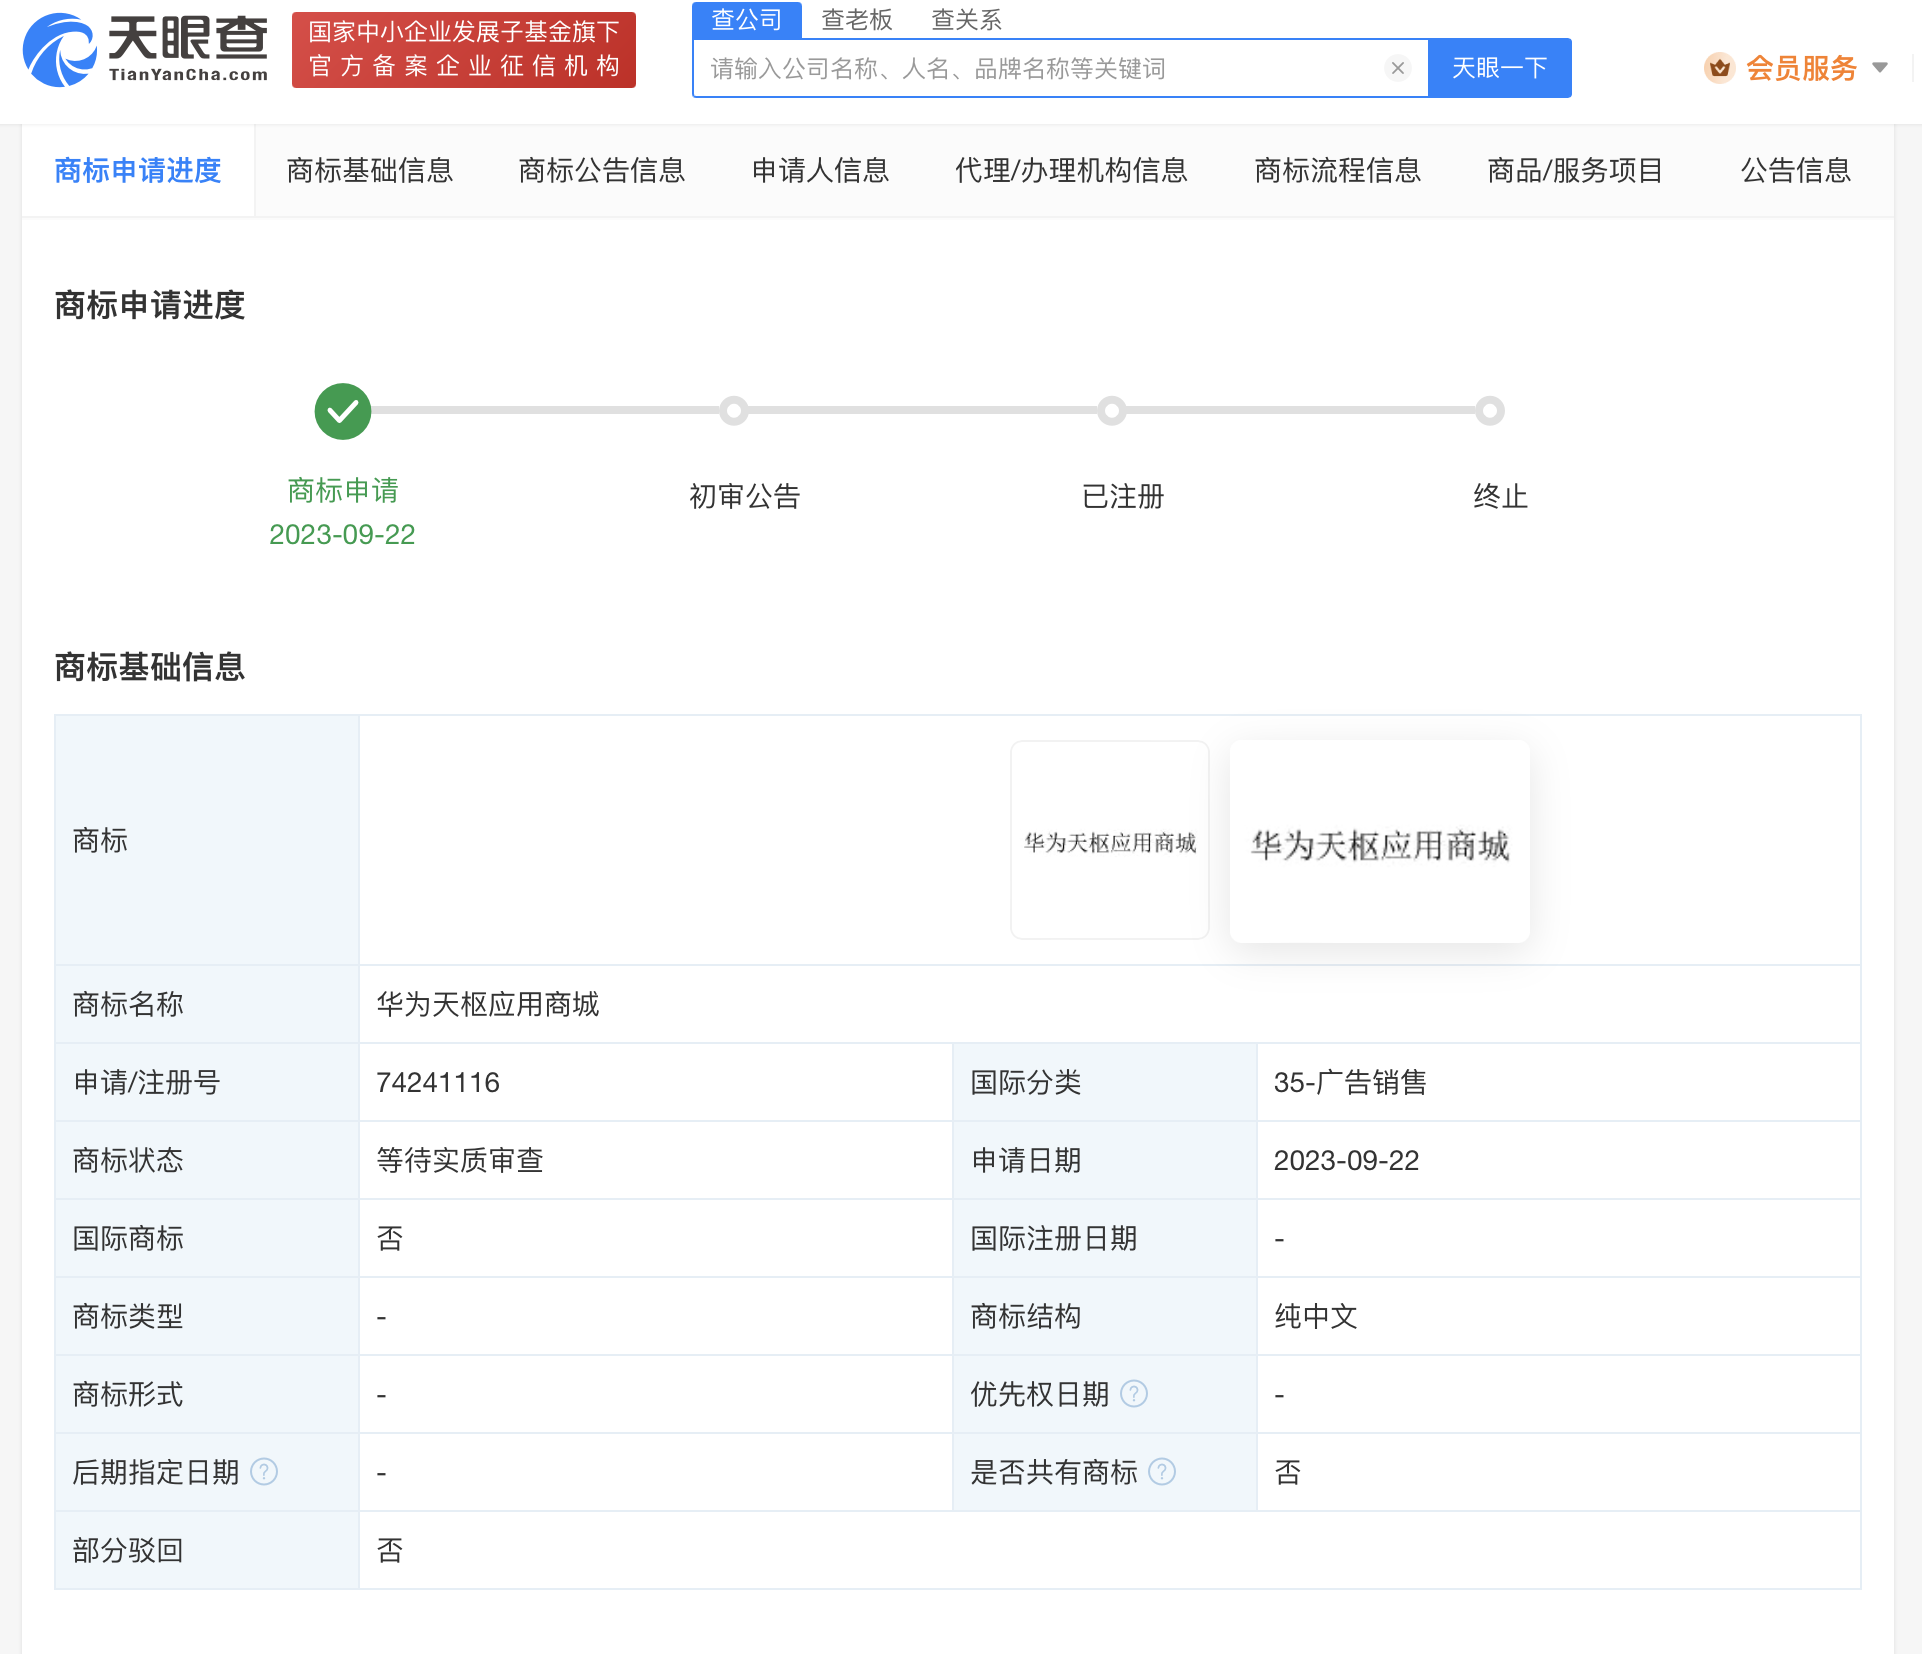Switch to 代理/办理机构信息 tab

[x=1072, y=170]
